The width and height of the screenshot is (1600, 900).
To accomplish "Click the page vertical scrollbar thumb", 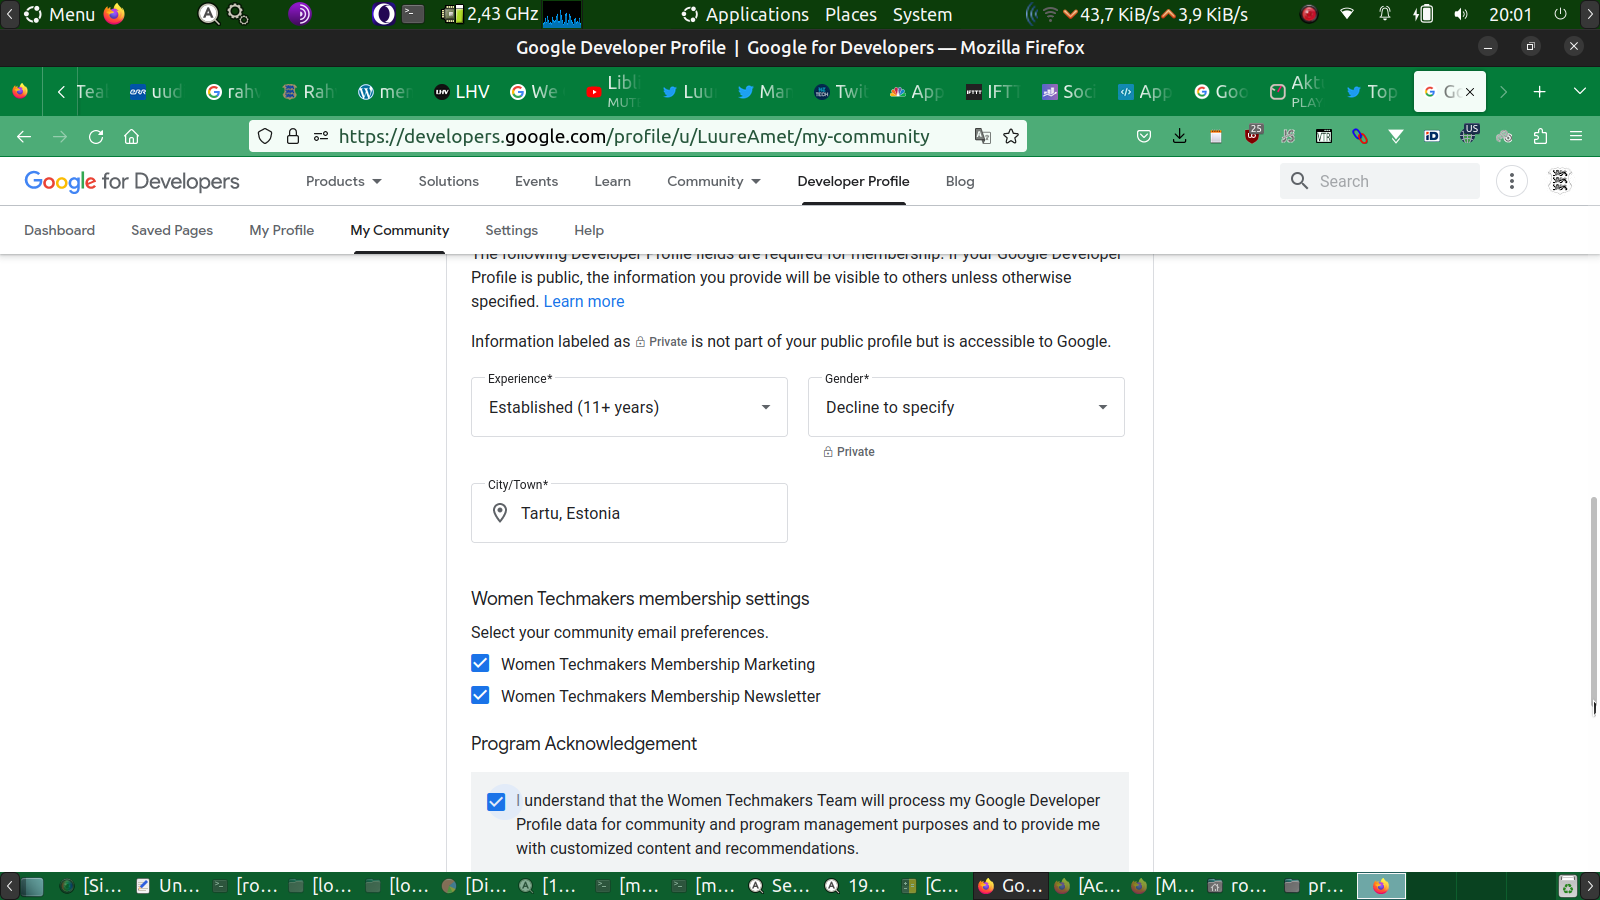I will point(1594,603).
